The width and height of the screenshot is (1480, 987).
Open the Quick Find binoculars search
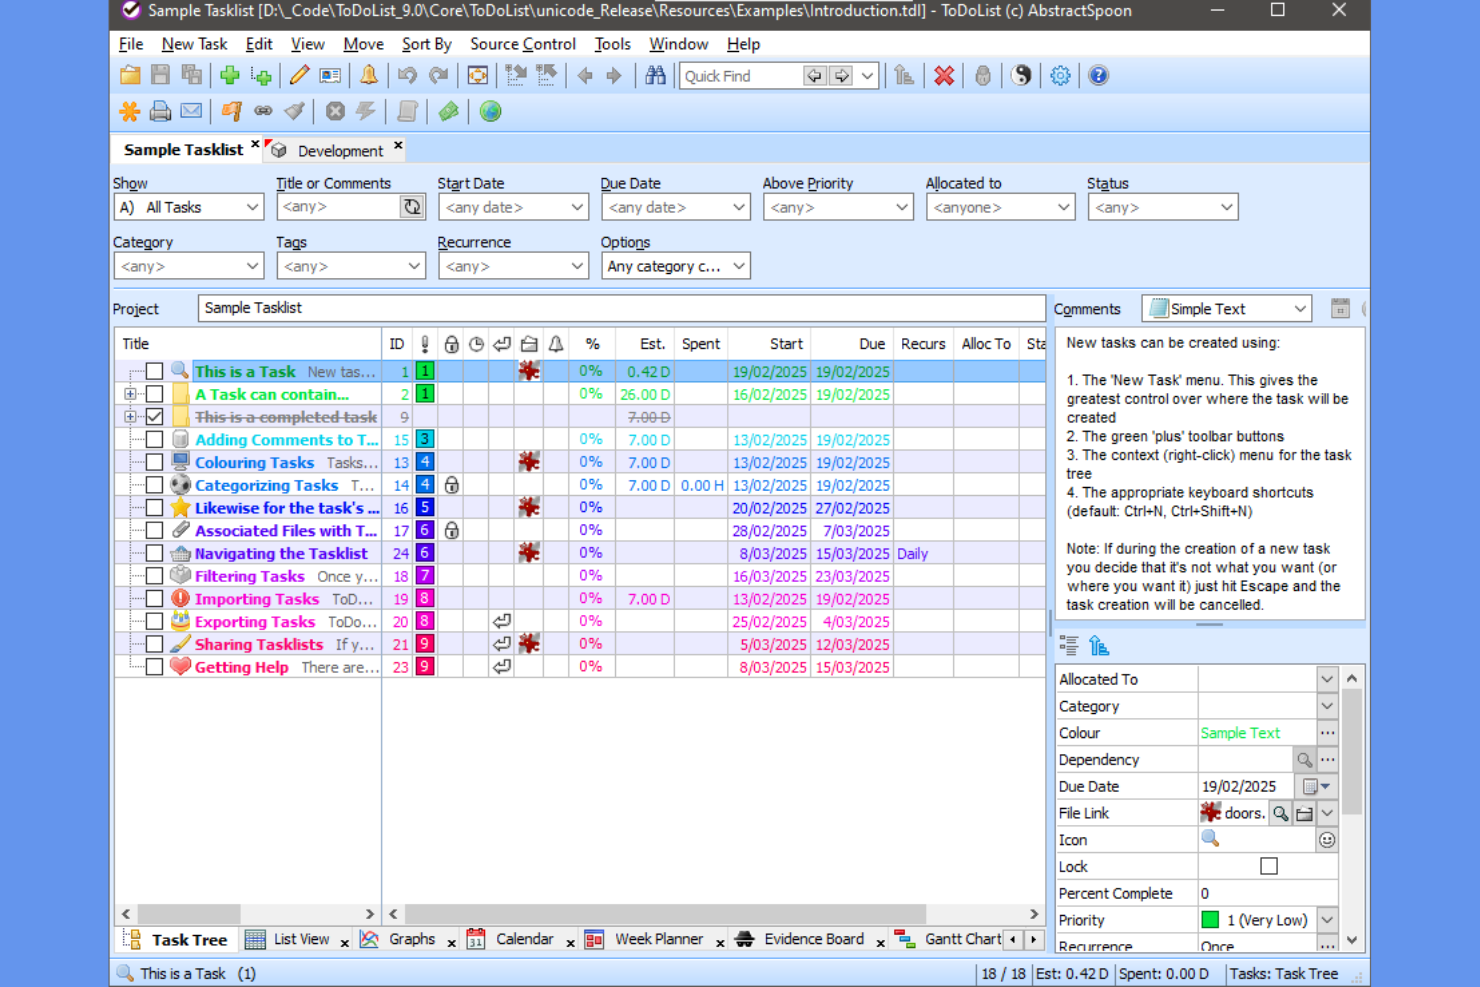pos(655,75)
